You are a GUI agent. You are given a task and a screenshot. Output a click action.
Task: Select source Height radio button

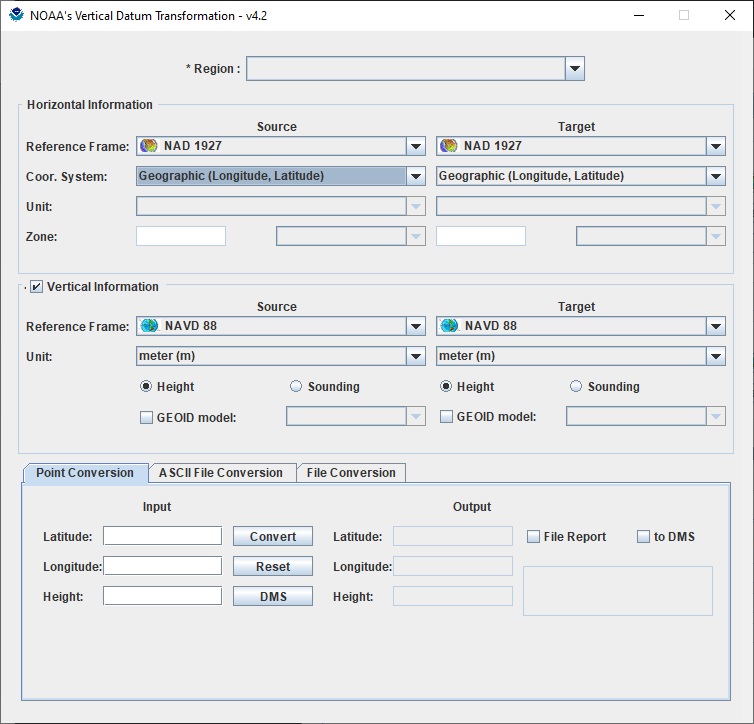click(146, 386)
